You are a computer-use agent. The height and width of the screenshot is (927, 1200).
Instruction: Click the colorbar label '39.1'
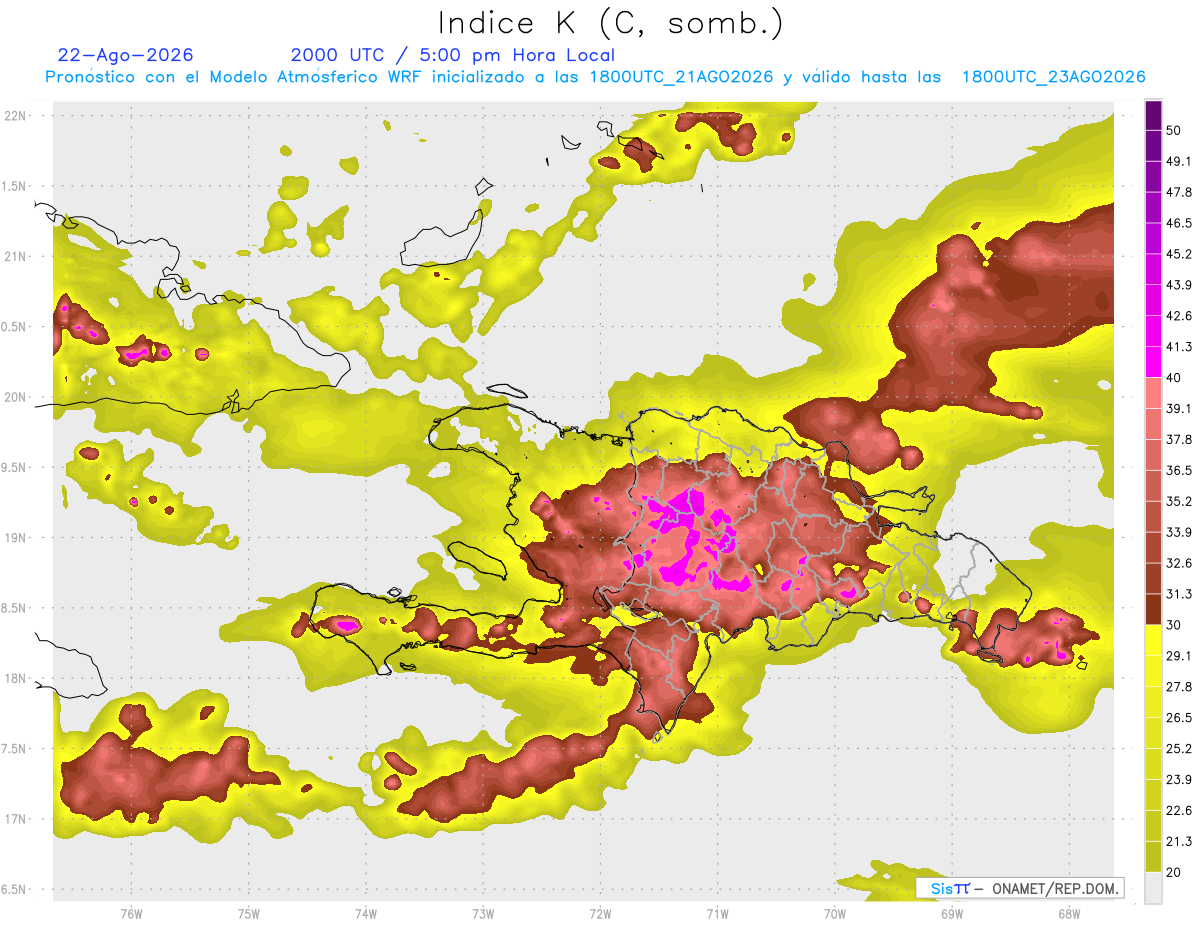click(x=1179, y=409)
